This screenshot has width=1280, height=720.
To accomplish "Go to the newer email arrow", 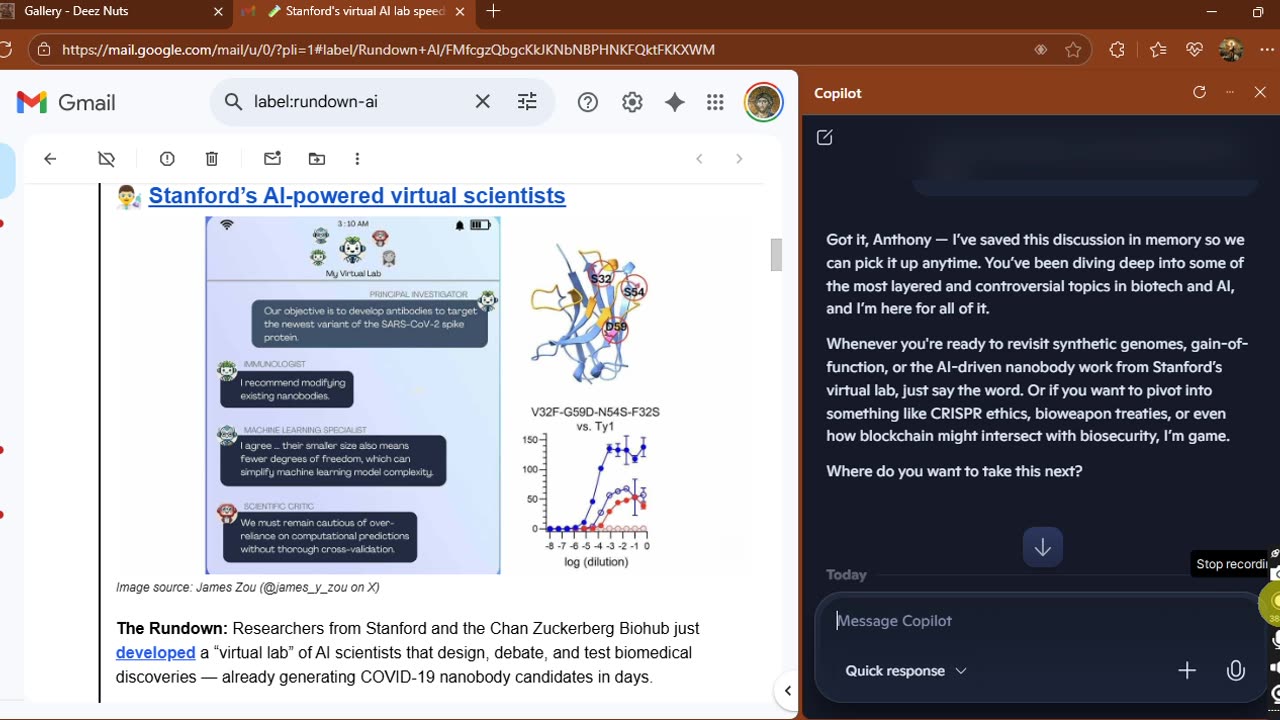I will click(700, 159).
